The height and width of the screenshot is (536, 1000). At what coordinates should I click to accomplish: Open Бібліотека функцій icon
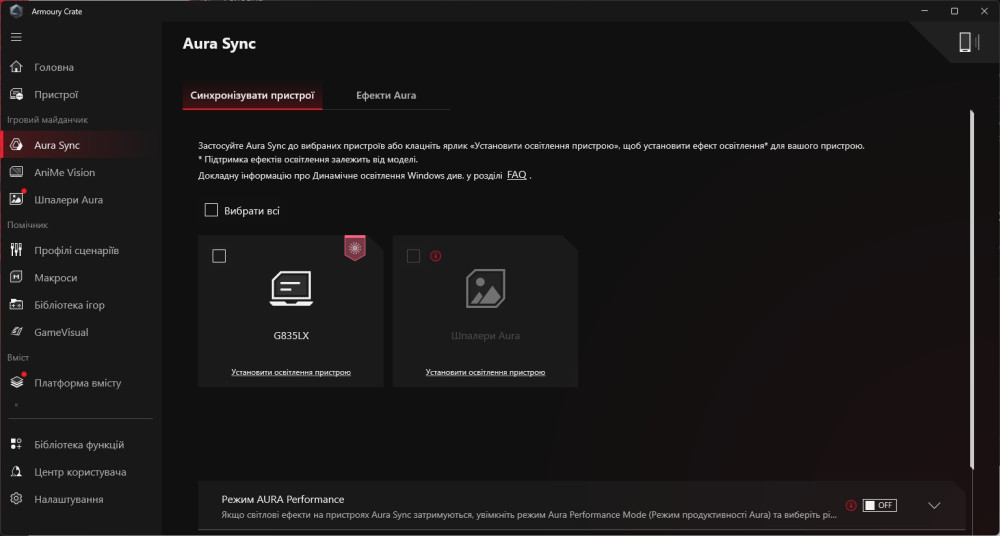point(17,445)
